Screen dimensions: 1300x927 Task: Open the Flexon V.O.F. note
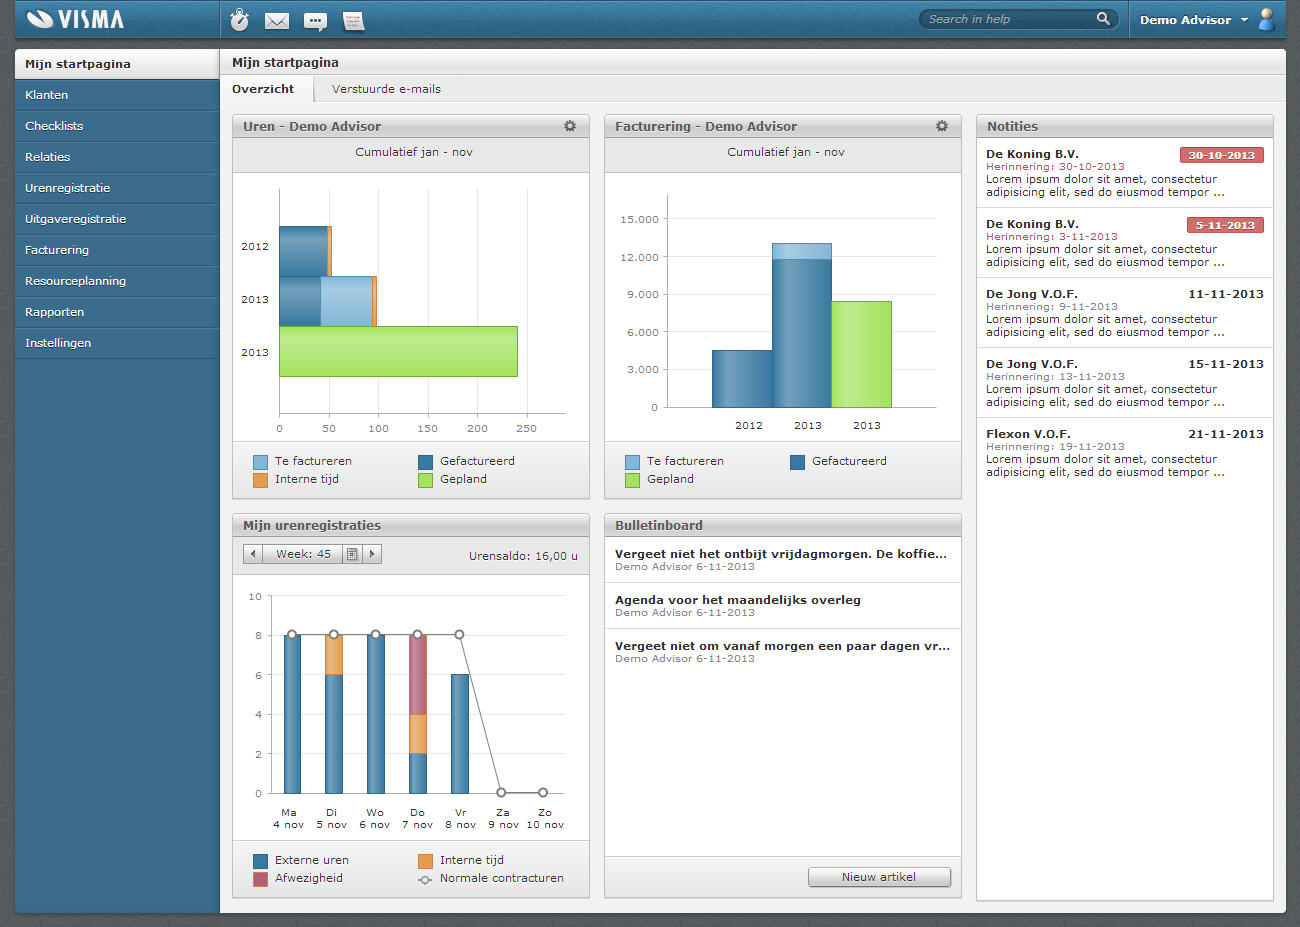pos(1124,452)
